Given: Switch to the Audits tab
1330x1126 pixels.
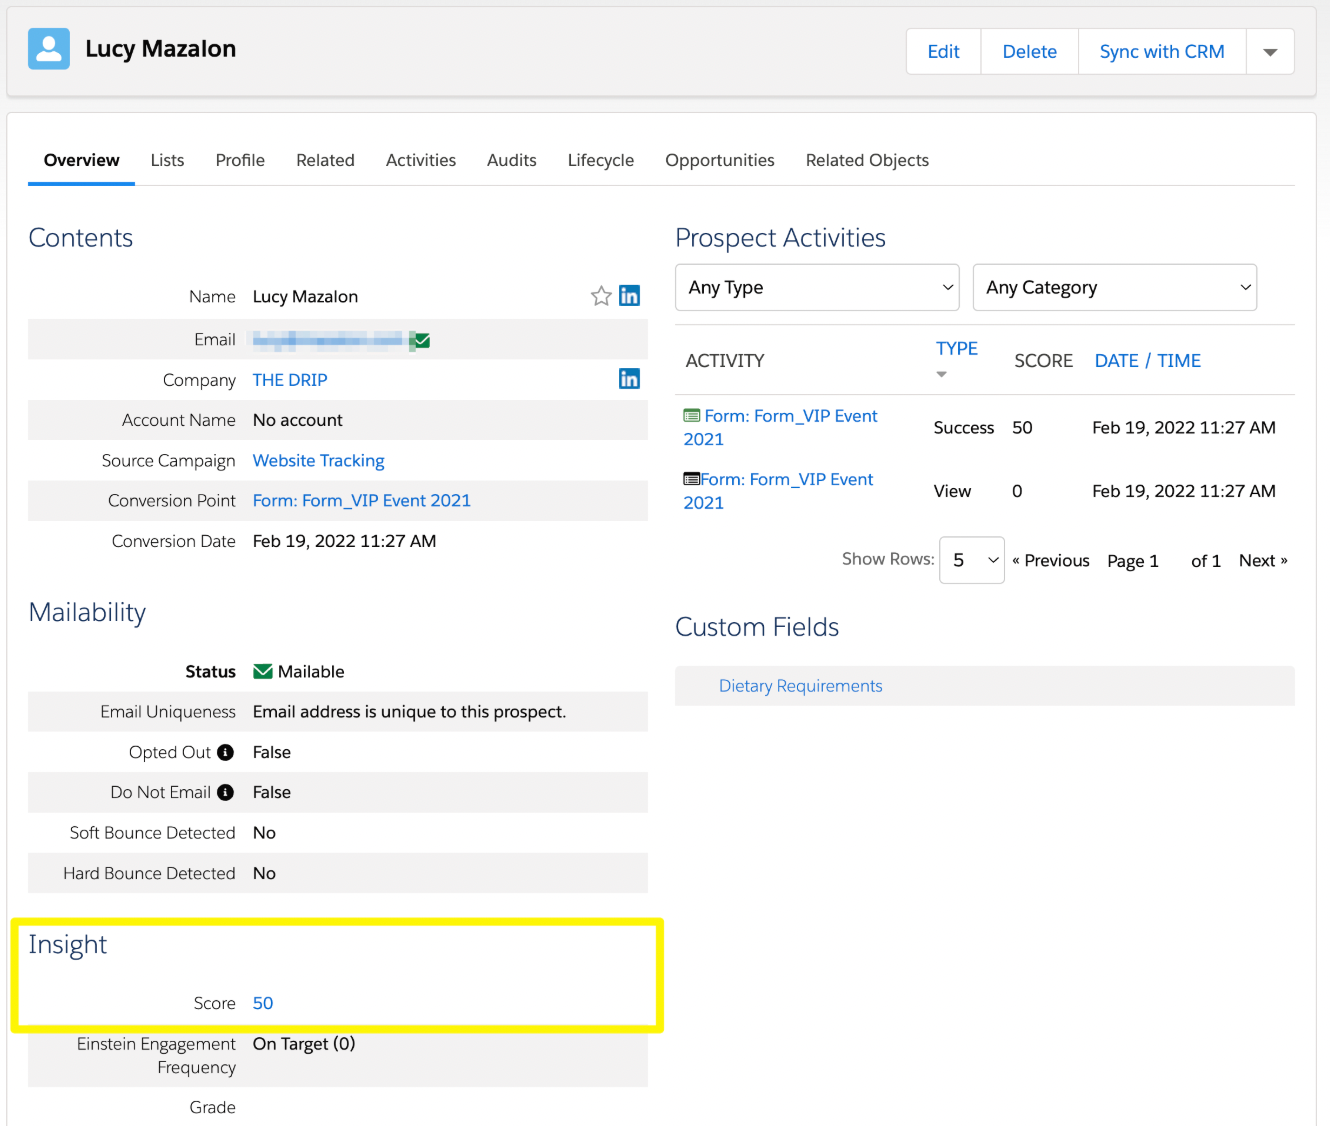Looking at the screenshot, I should [x=512, y=160].
